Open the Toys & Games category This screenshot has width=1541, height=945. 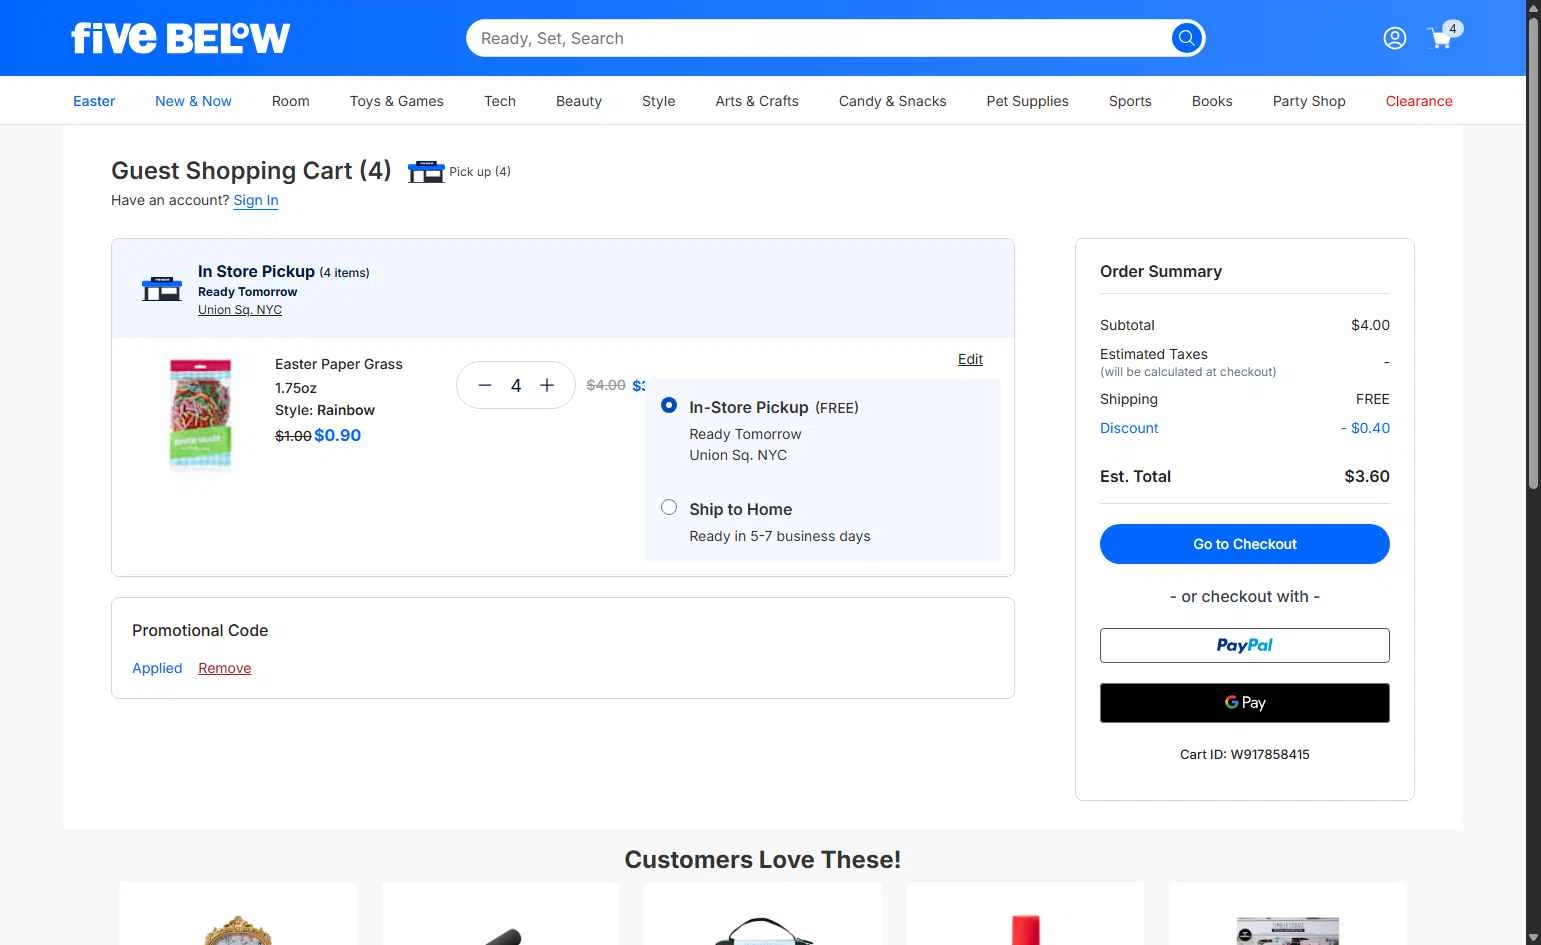point(397,101)
